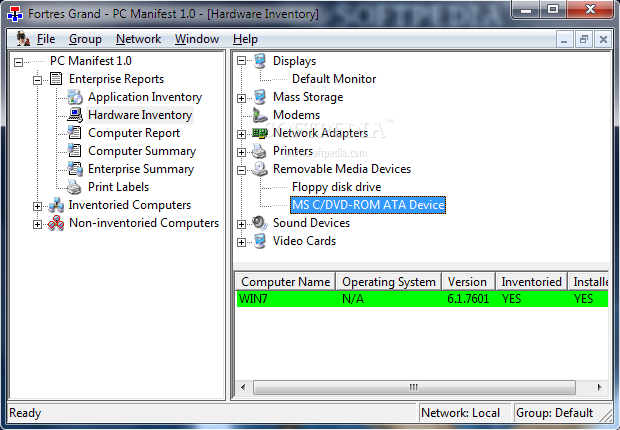The height and width of the screenshot is (430, 620).
Task: Collapse the Displays node
Action: pyautogui.click(x=241, y=61)
